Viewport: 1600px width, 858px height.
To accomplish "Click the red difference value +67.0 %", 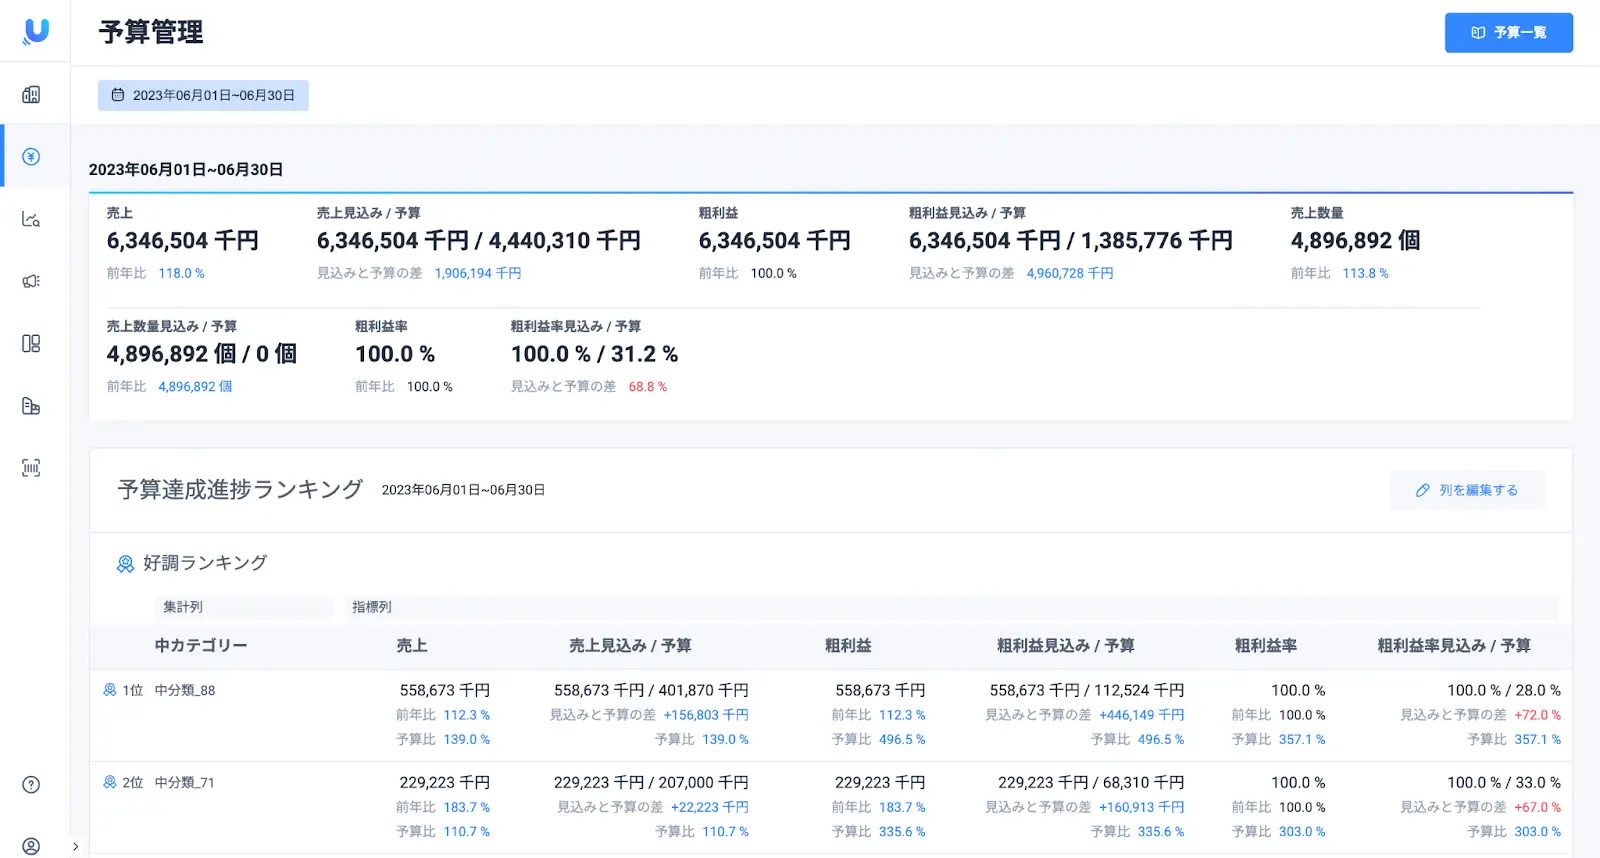I will [x=1538, y=807].
